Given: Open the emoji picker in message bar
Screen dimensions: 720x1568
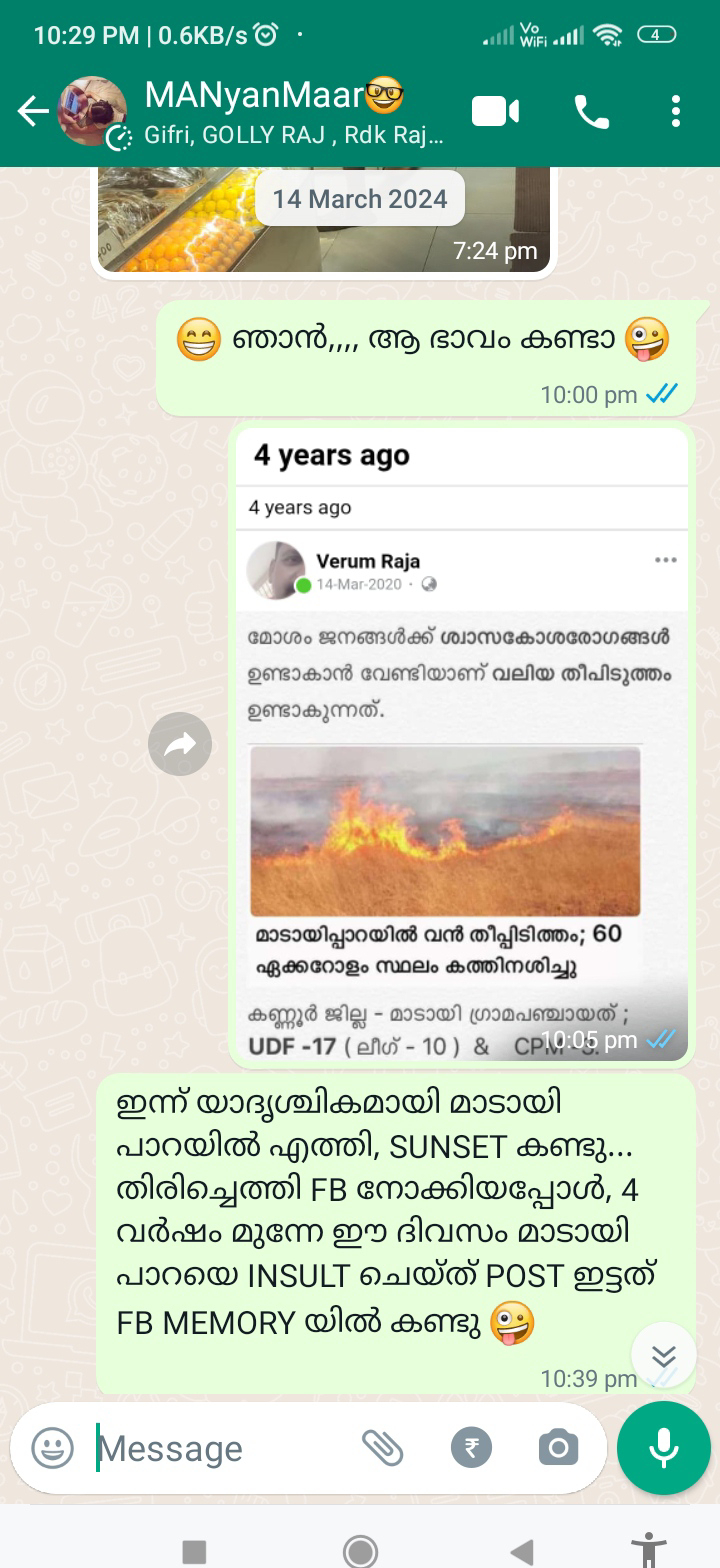Looking at the screenshot, I should [x=52, y=1448].
